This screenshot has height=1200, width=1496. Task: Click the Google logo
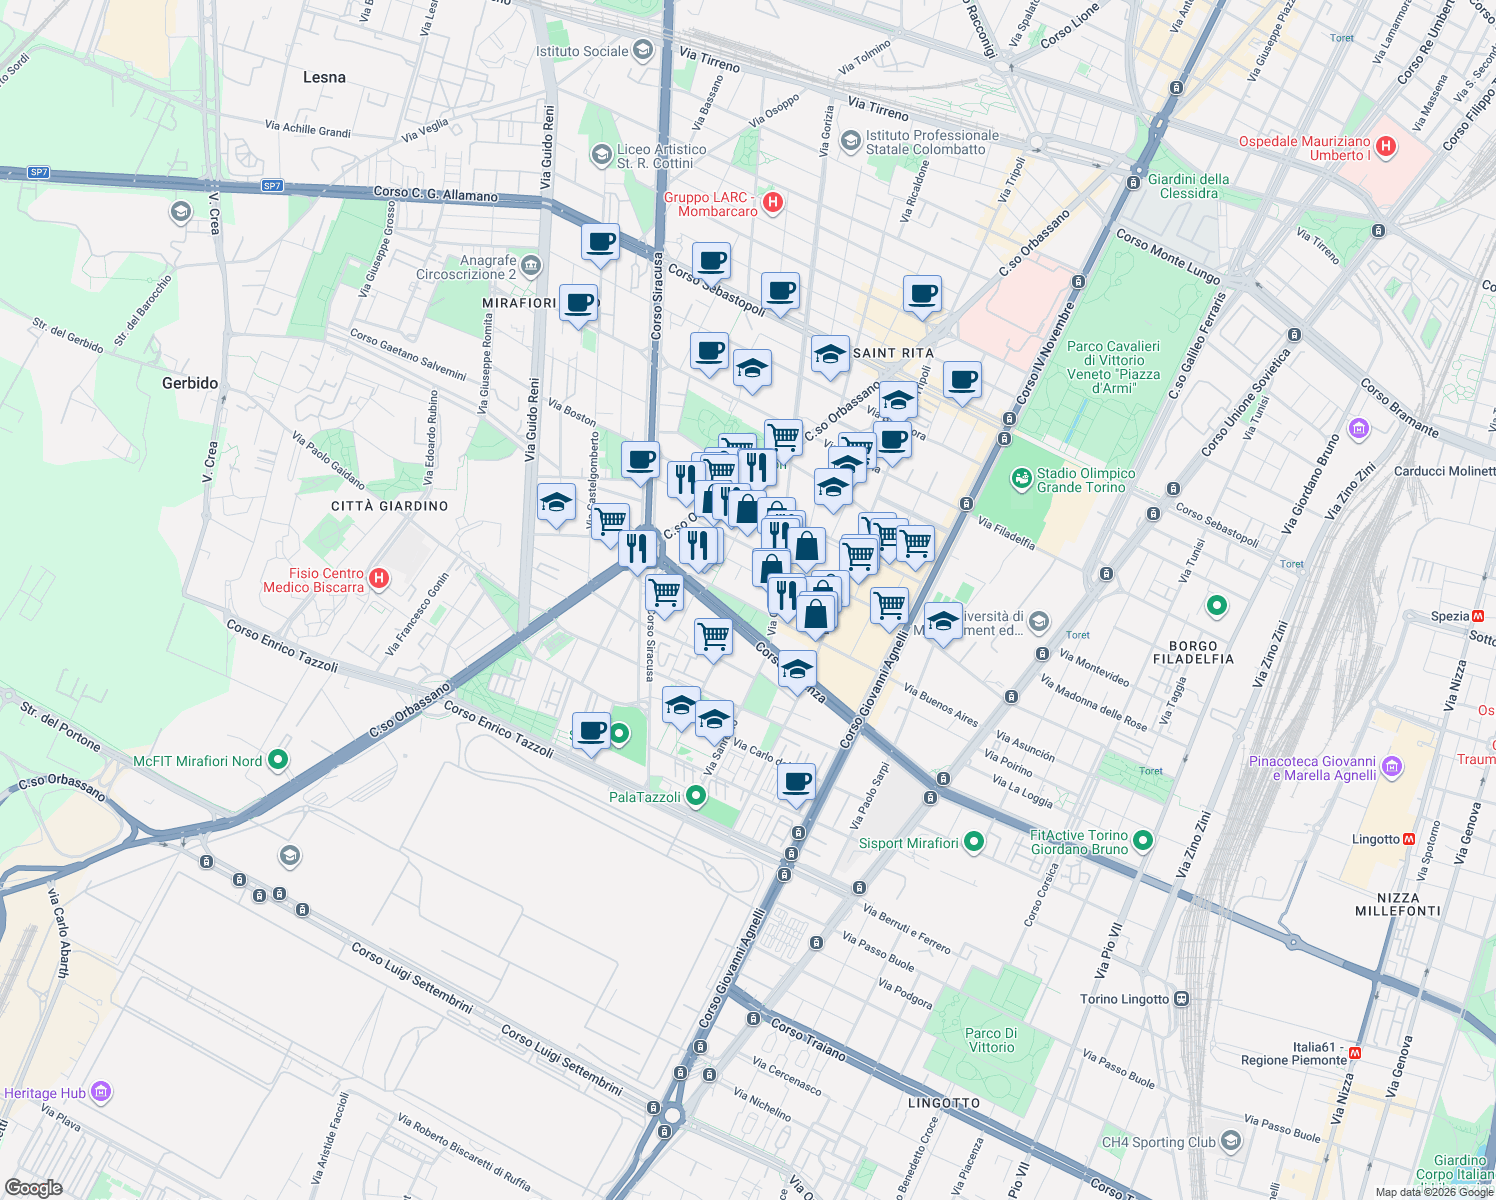pyautogui.click(x=34, y=1187)
